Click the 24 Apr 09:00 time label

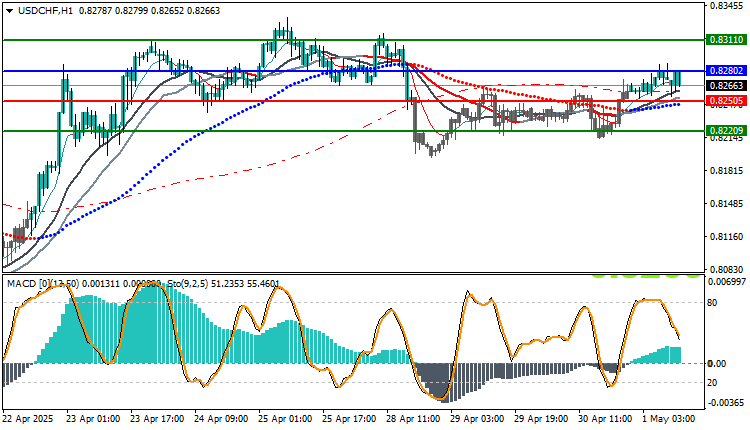[x=221, y=419]
